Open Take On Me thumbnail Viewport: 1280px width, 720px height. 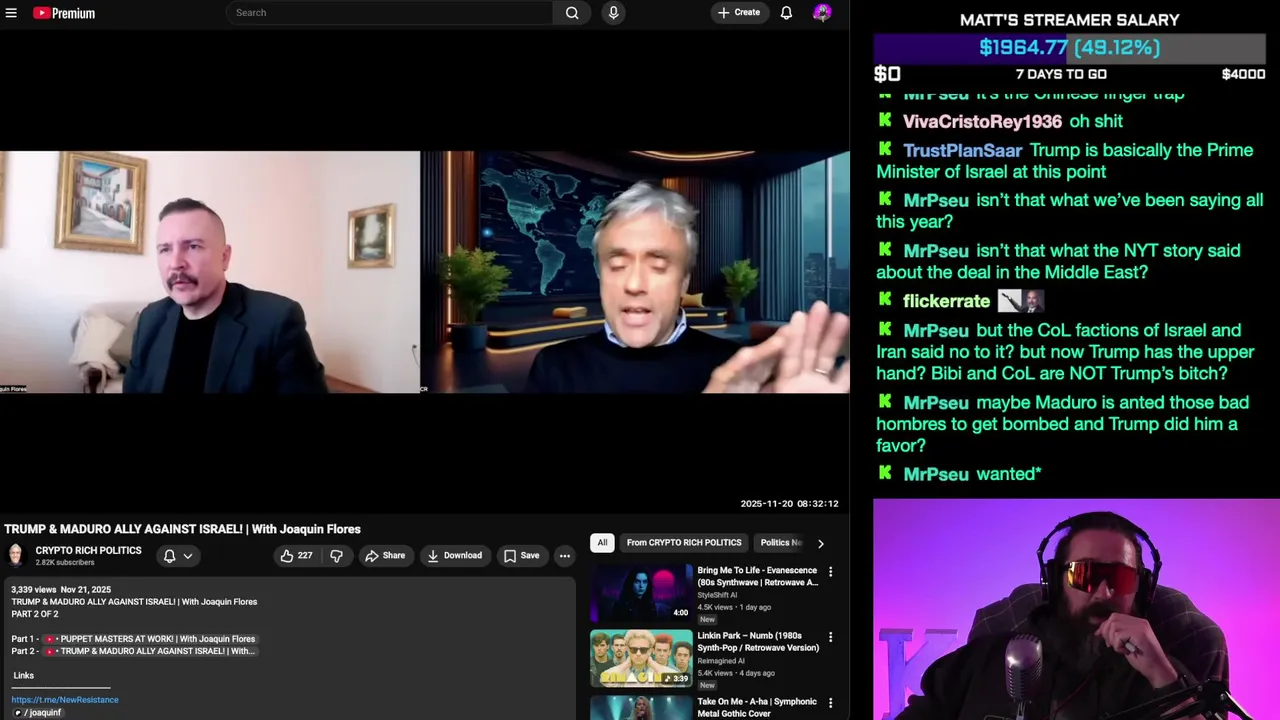click(x=640, y=707)
